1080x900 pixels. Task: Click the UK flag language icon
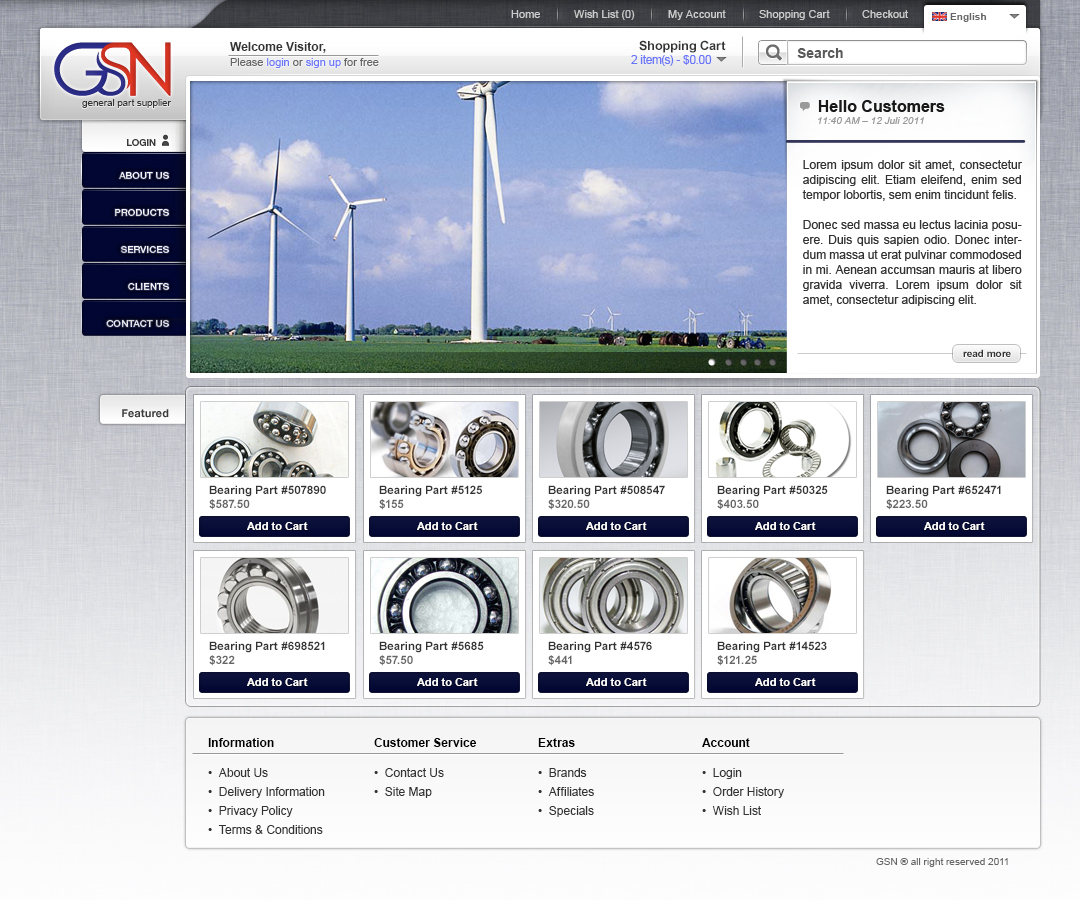(x=939, y=17)
